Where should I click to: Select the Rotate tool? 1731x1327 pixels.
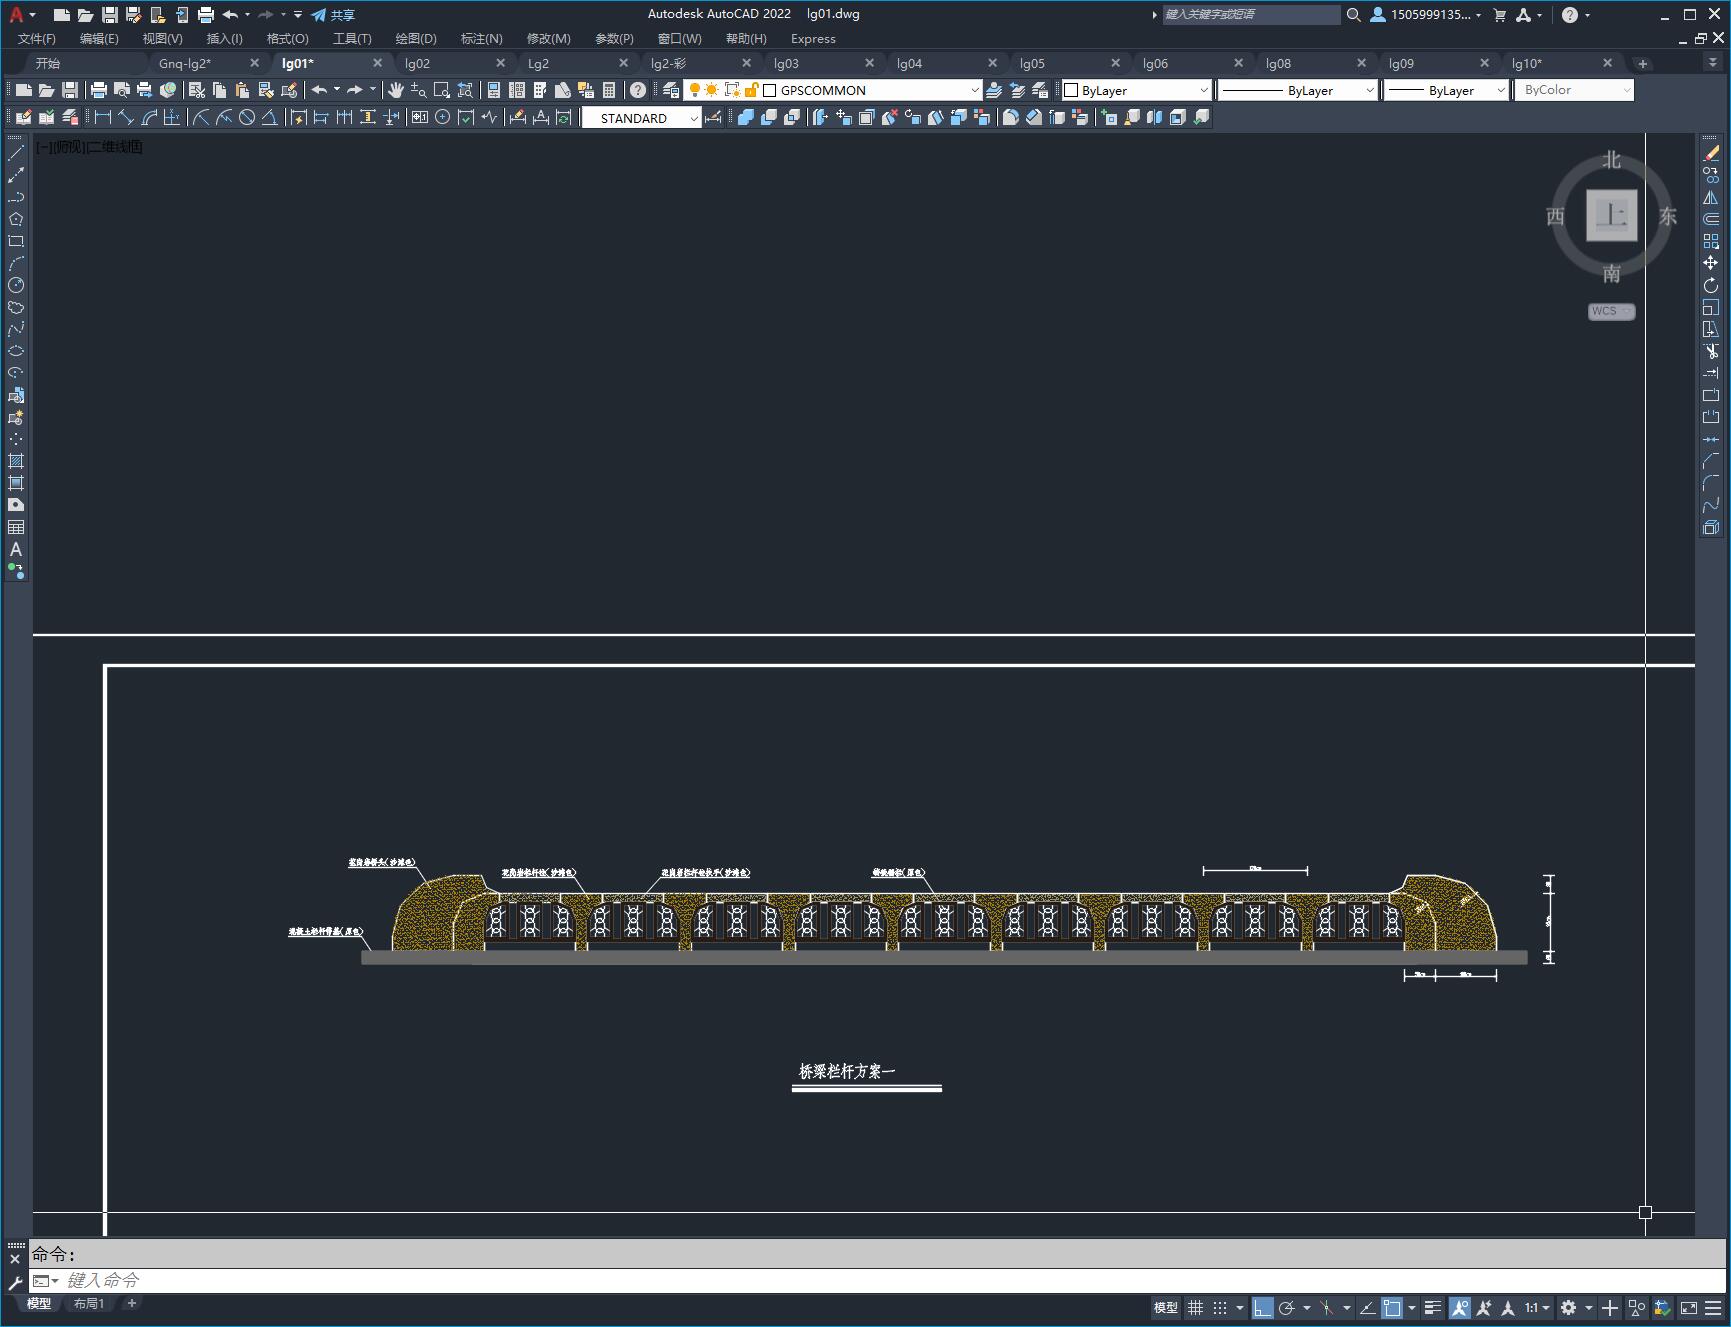pyautogui.click(x=1711, y=285)
